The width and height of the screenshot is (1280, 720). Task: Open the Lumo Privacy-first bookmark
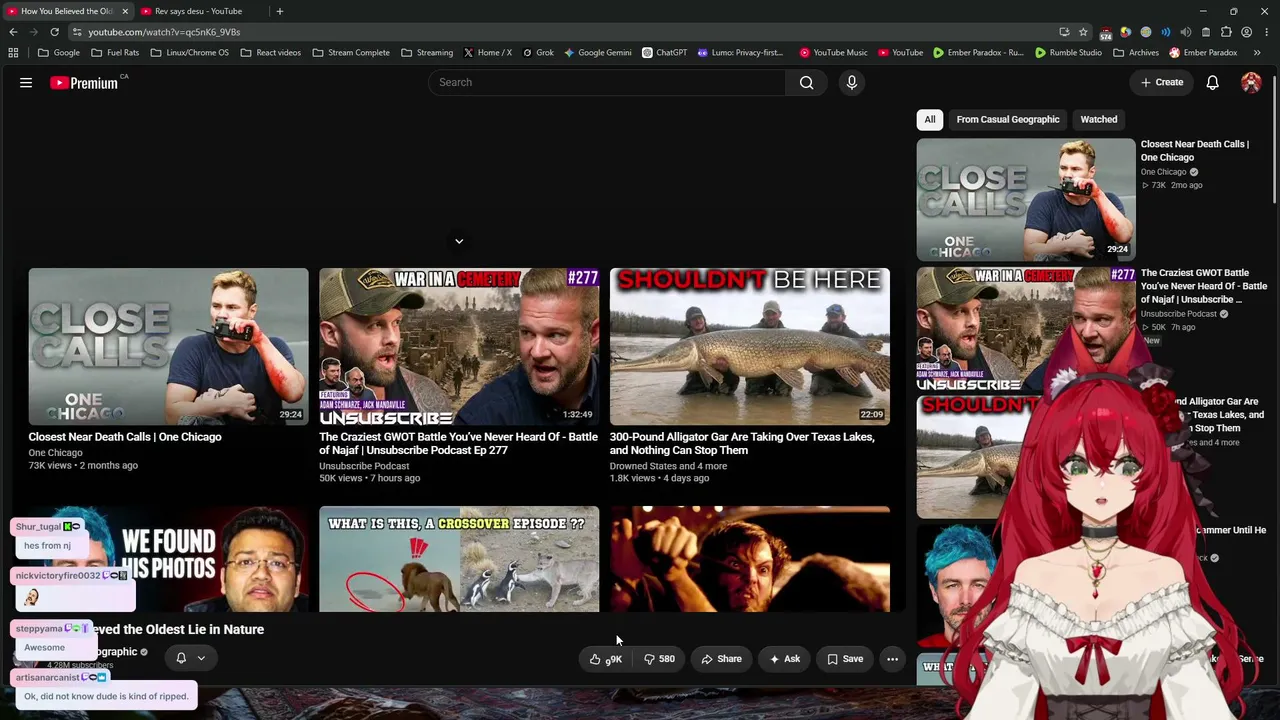click(x=740, y=53)
